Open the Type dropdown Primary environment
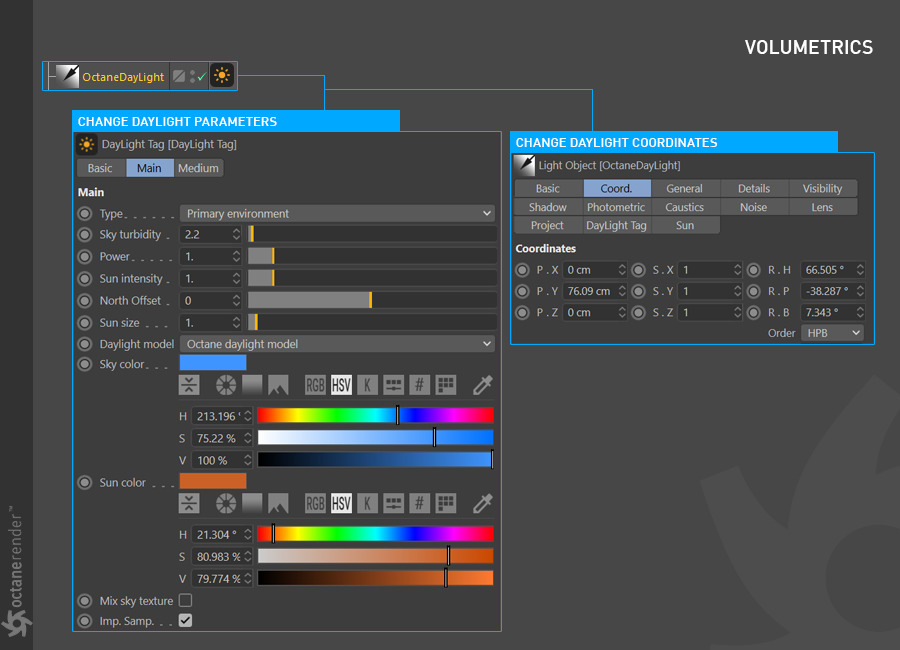 tap(337, 213)
